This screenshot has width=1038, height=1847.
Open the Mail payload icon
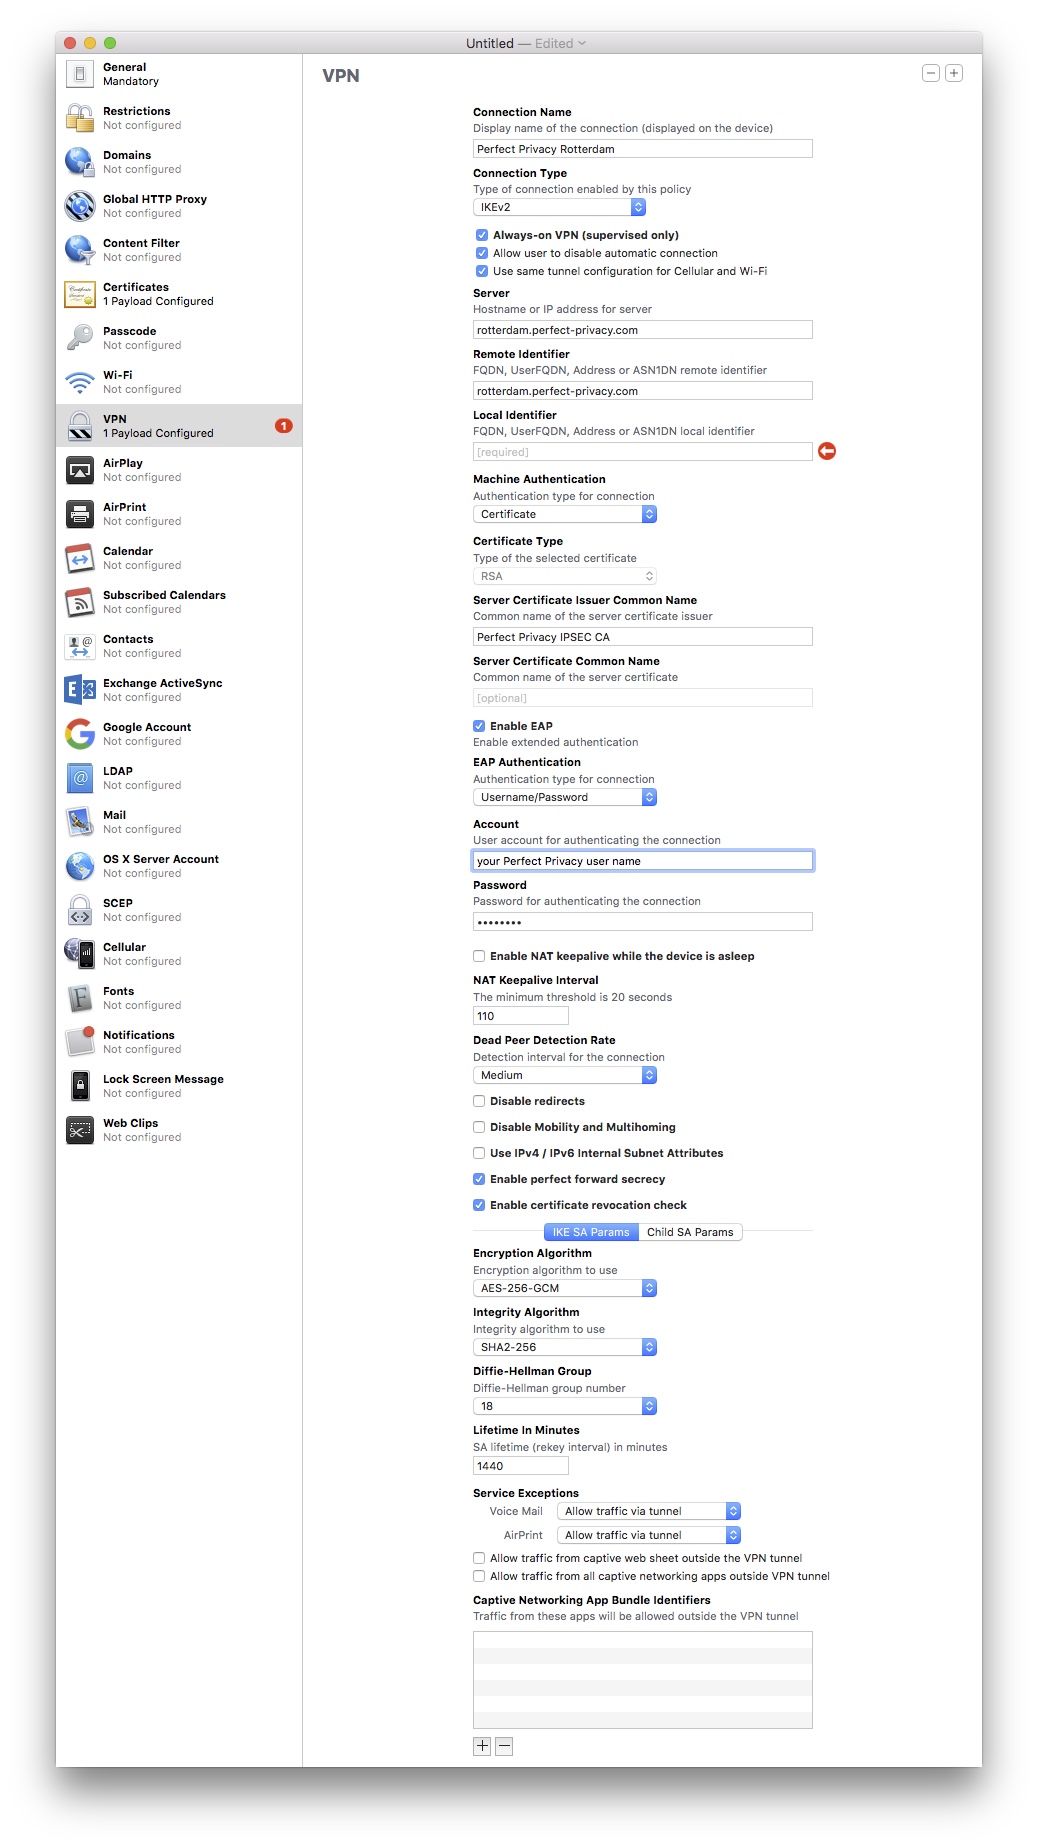click(80, 822)
